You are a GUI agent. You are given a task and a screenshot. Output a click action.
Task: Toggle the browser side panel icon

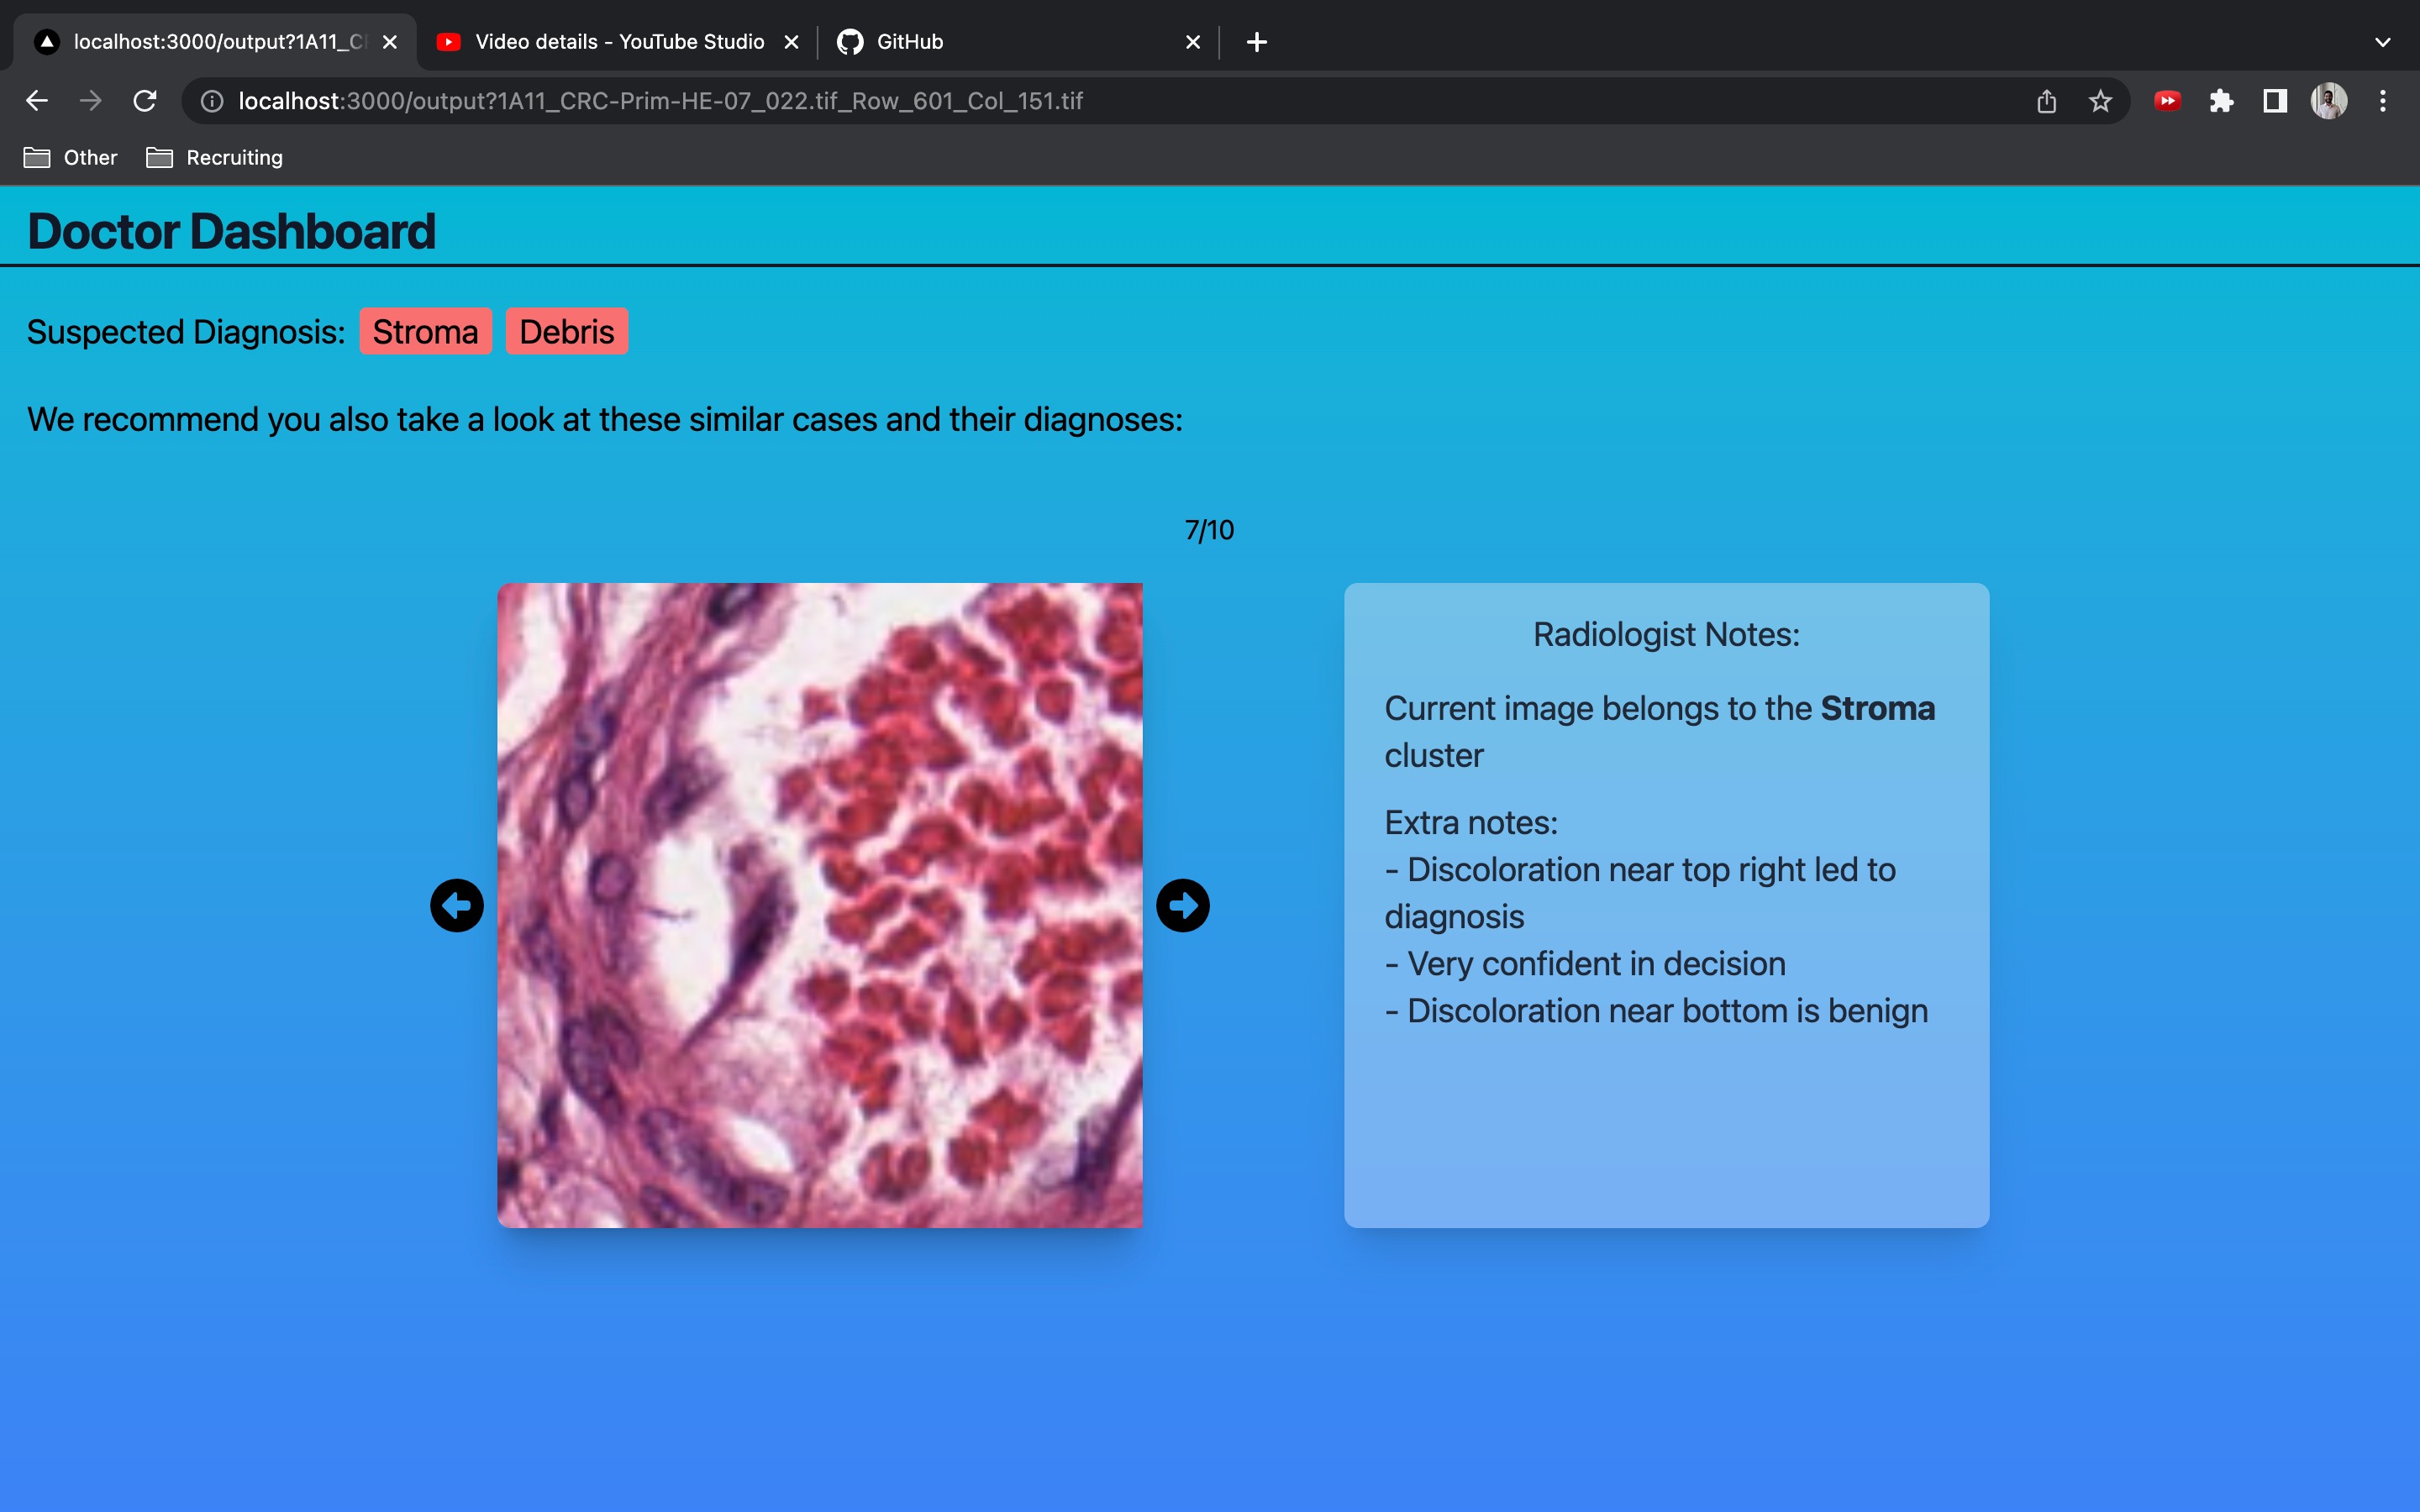(2275, 101)
